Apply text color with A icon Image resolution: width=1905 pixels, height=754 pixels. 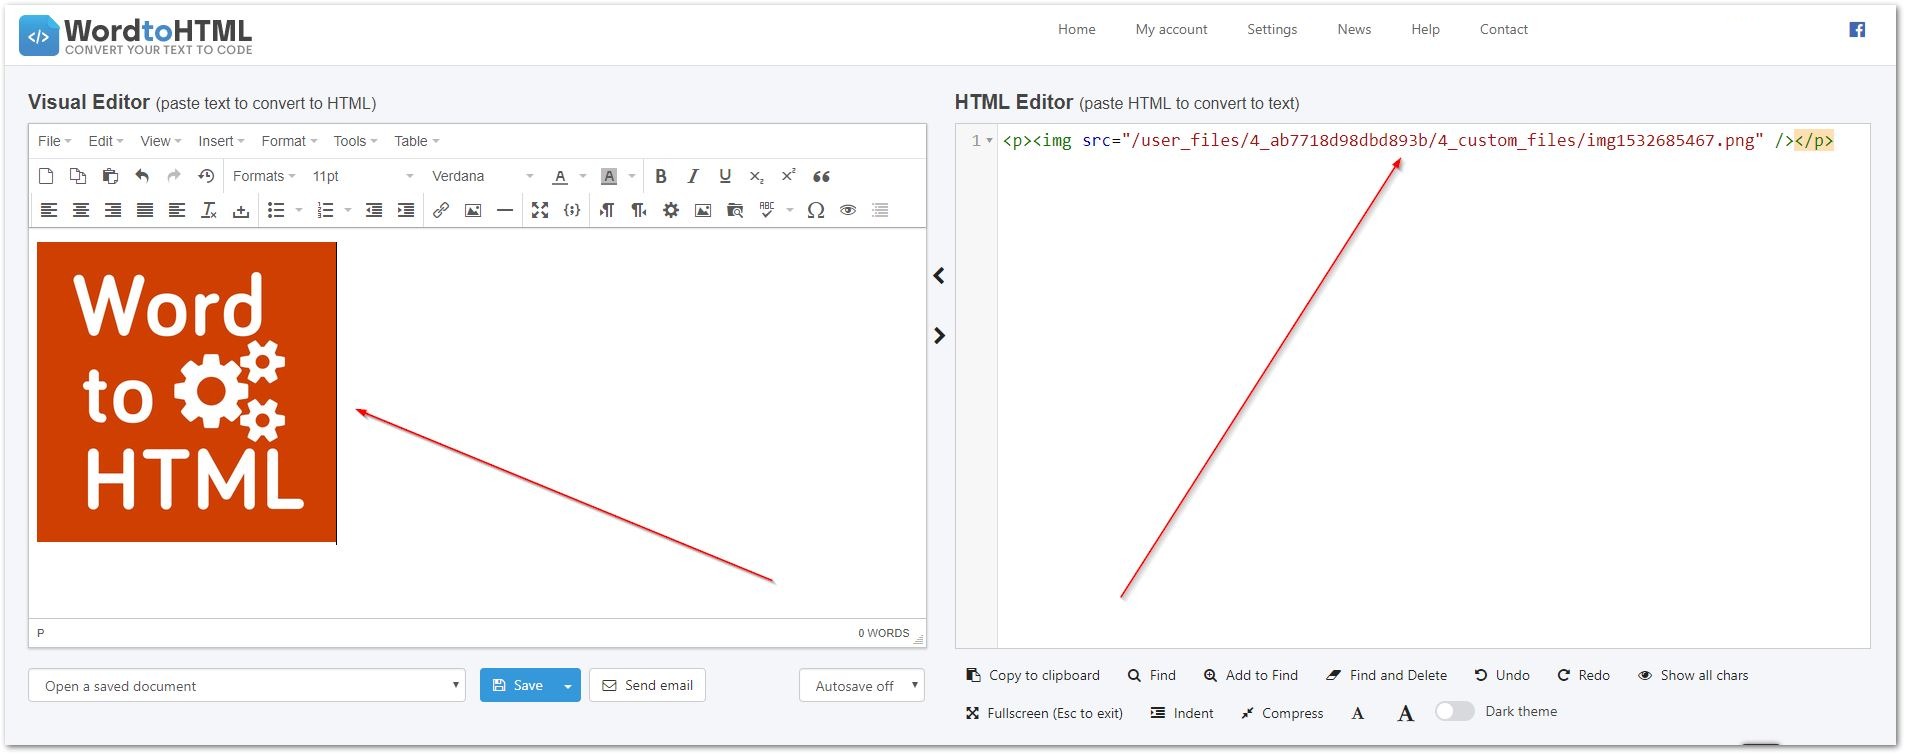click(560, 176)
